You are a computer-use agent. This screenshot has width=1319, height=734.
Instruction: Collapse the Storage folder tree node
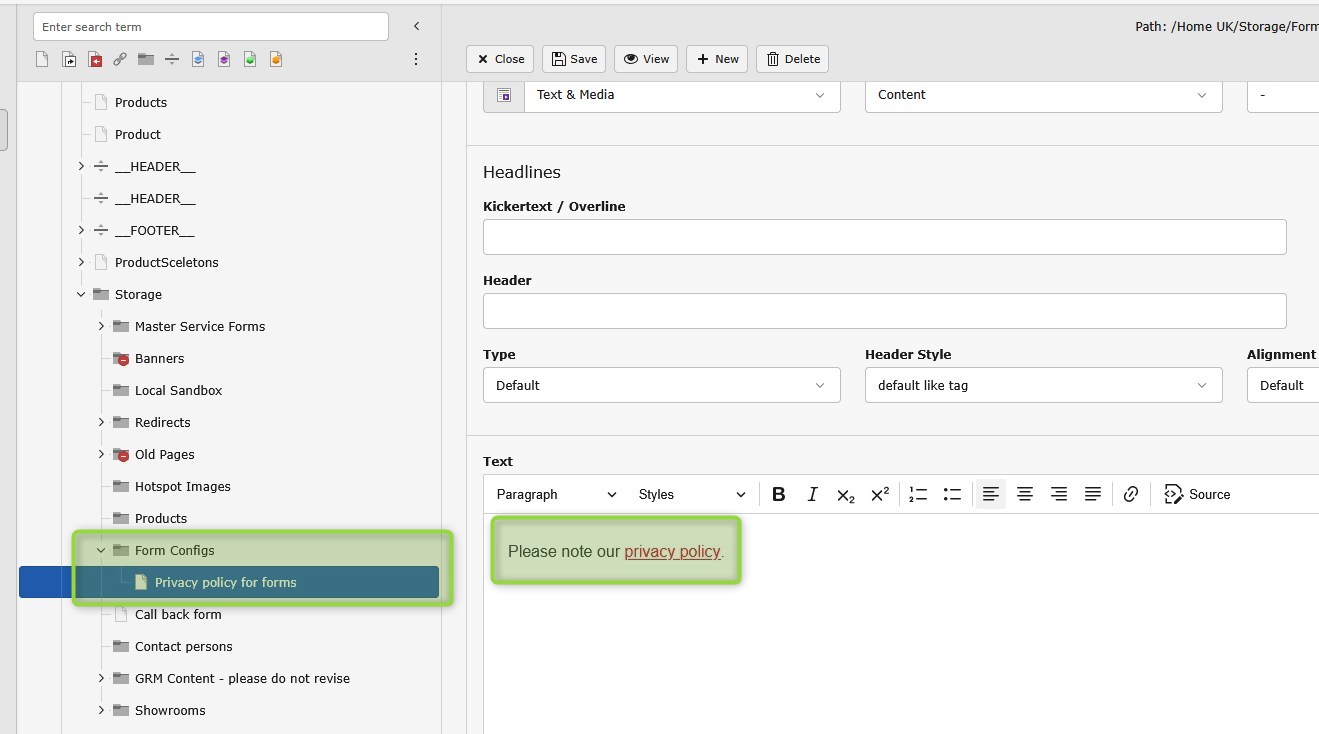point(81,294)
